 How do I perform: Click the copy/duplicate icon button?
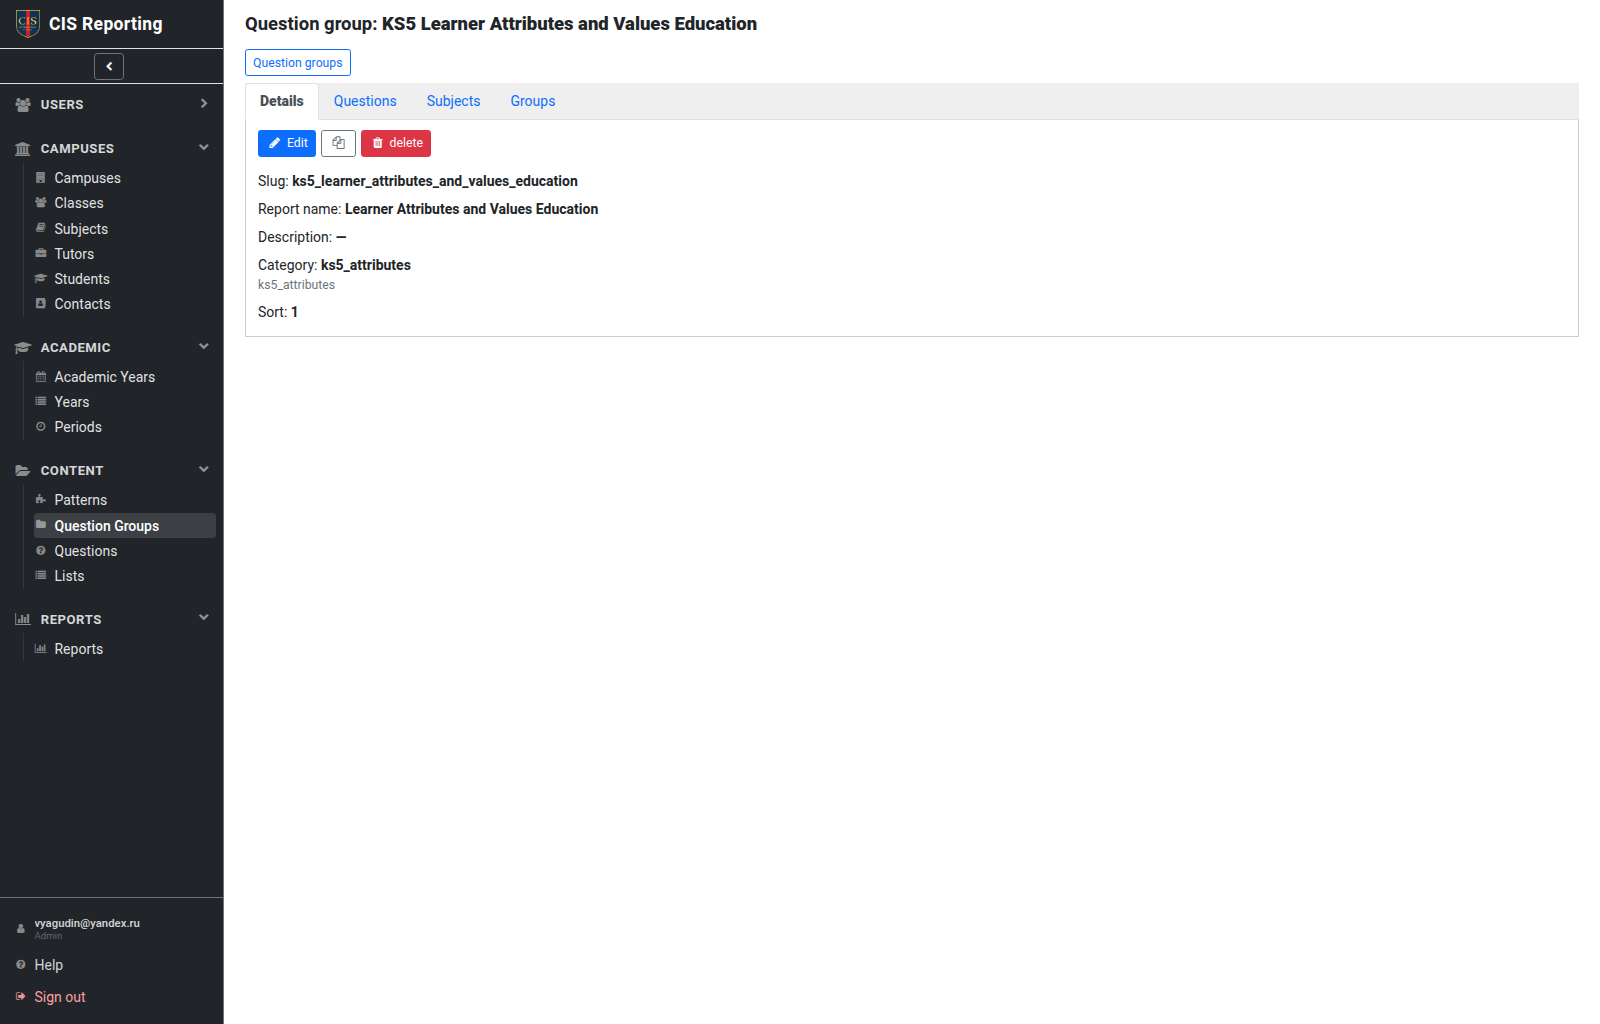coord(338,143)
